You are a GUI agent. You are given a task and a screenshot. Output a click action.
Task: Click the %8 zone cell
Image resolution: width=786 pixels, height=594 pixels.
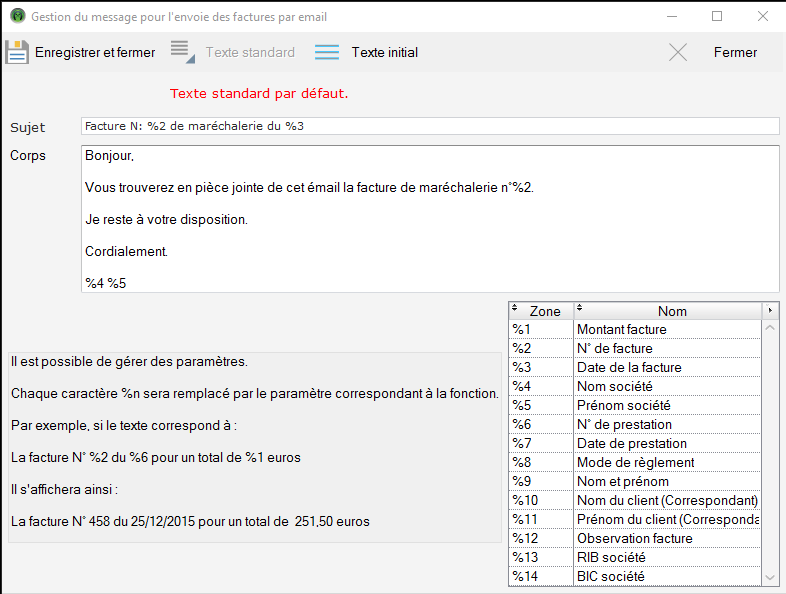[541, 463]
